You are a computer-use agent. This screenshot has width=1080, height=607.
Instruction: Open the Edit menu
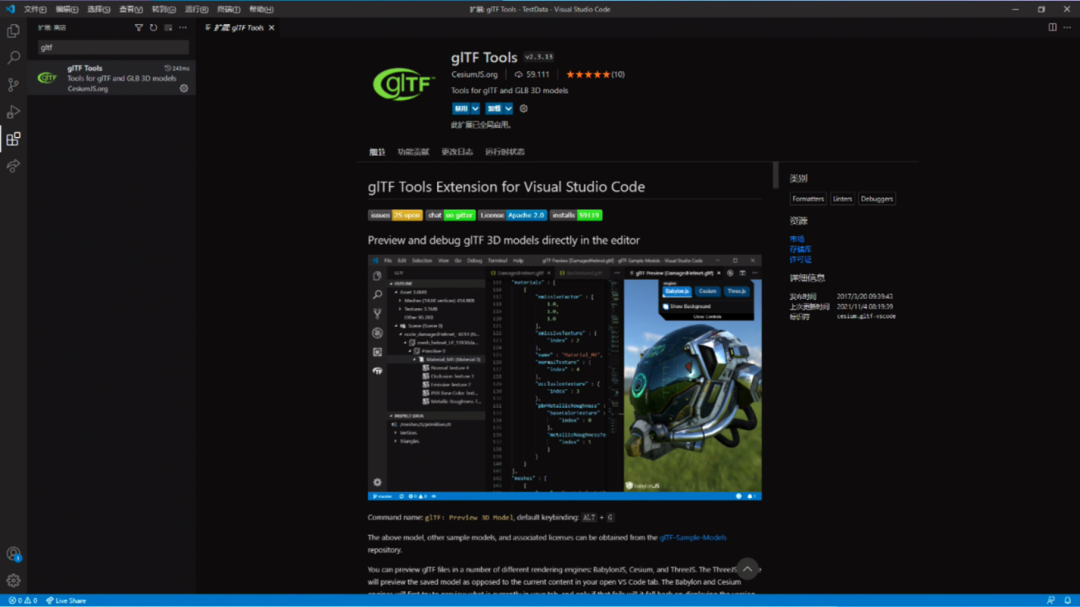tap(67, 9)
